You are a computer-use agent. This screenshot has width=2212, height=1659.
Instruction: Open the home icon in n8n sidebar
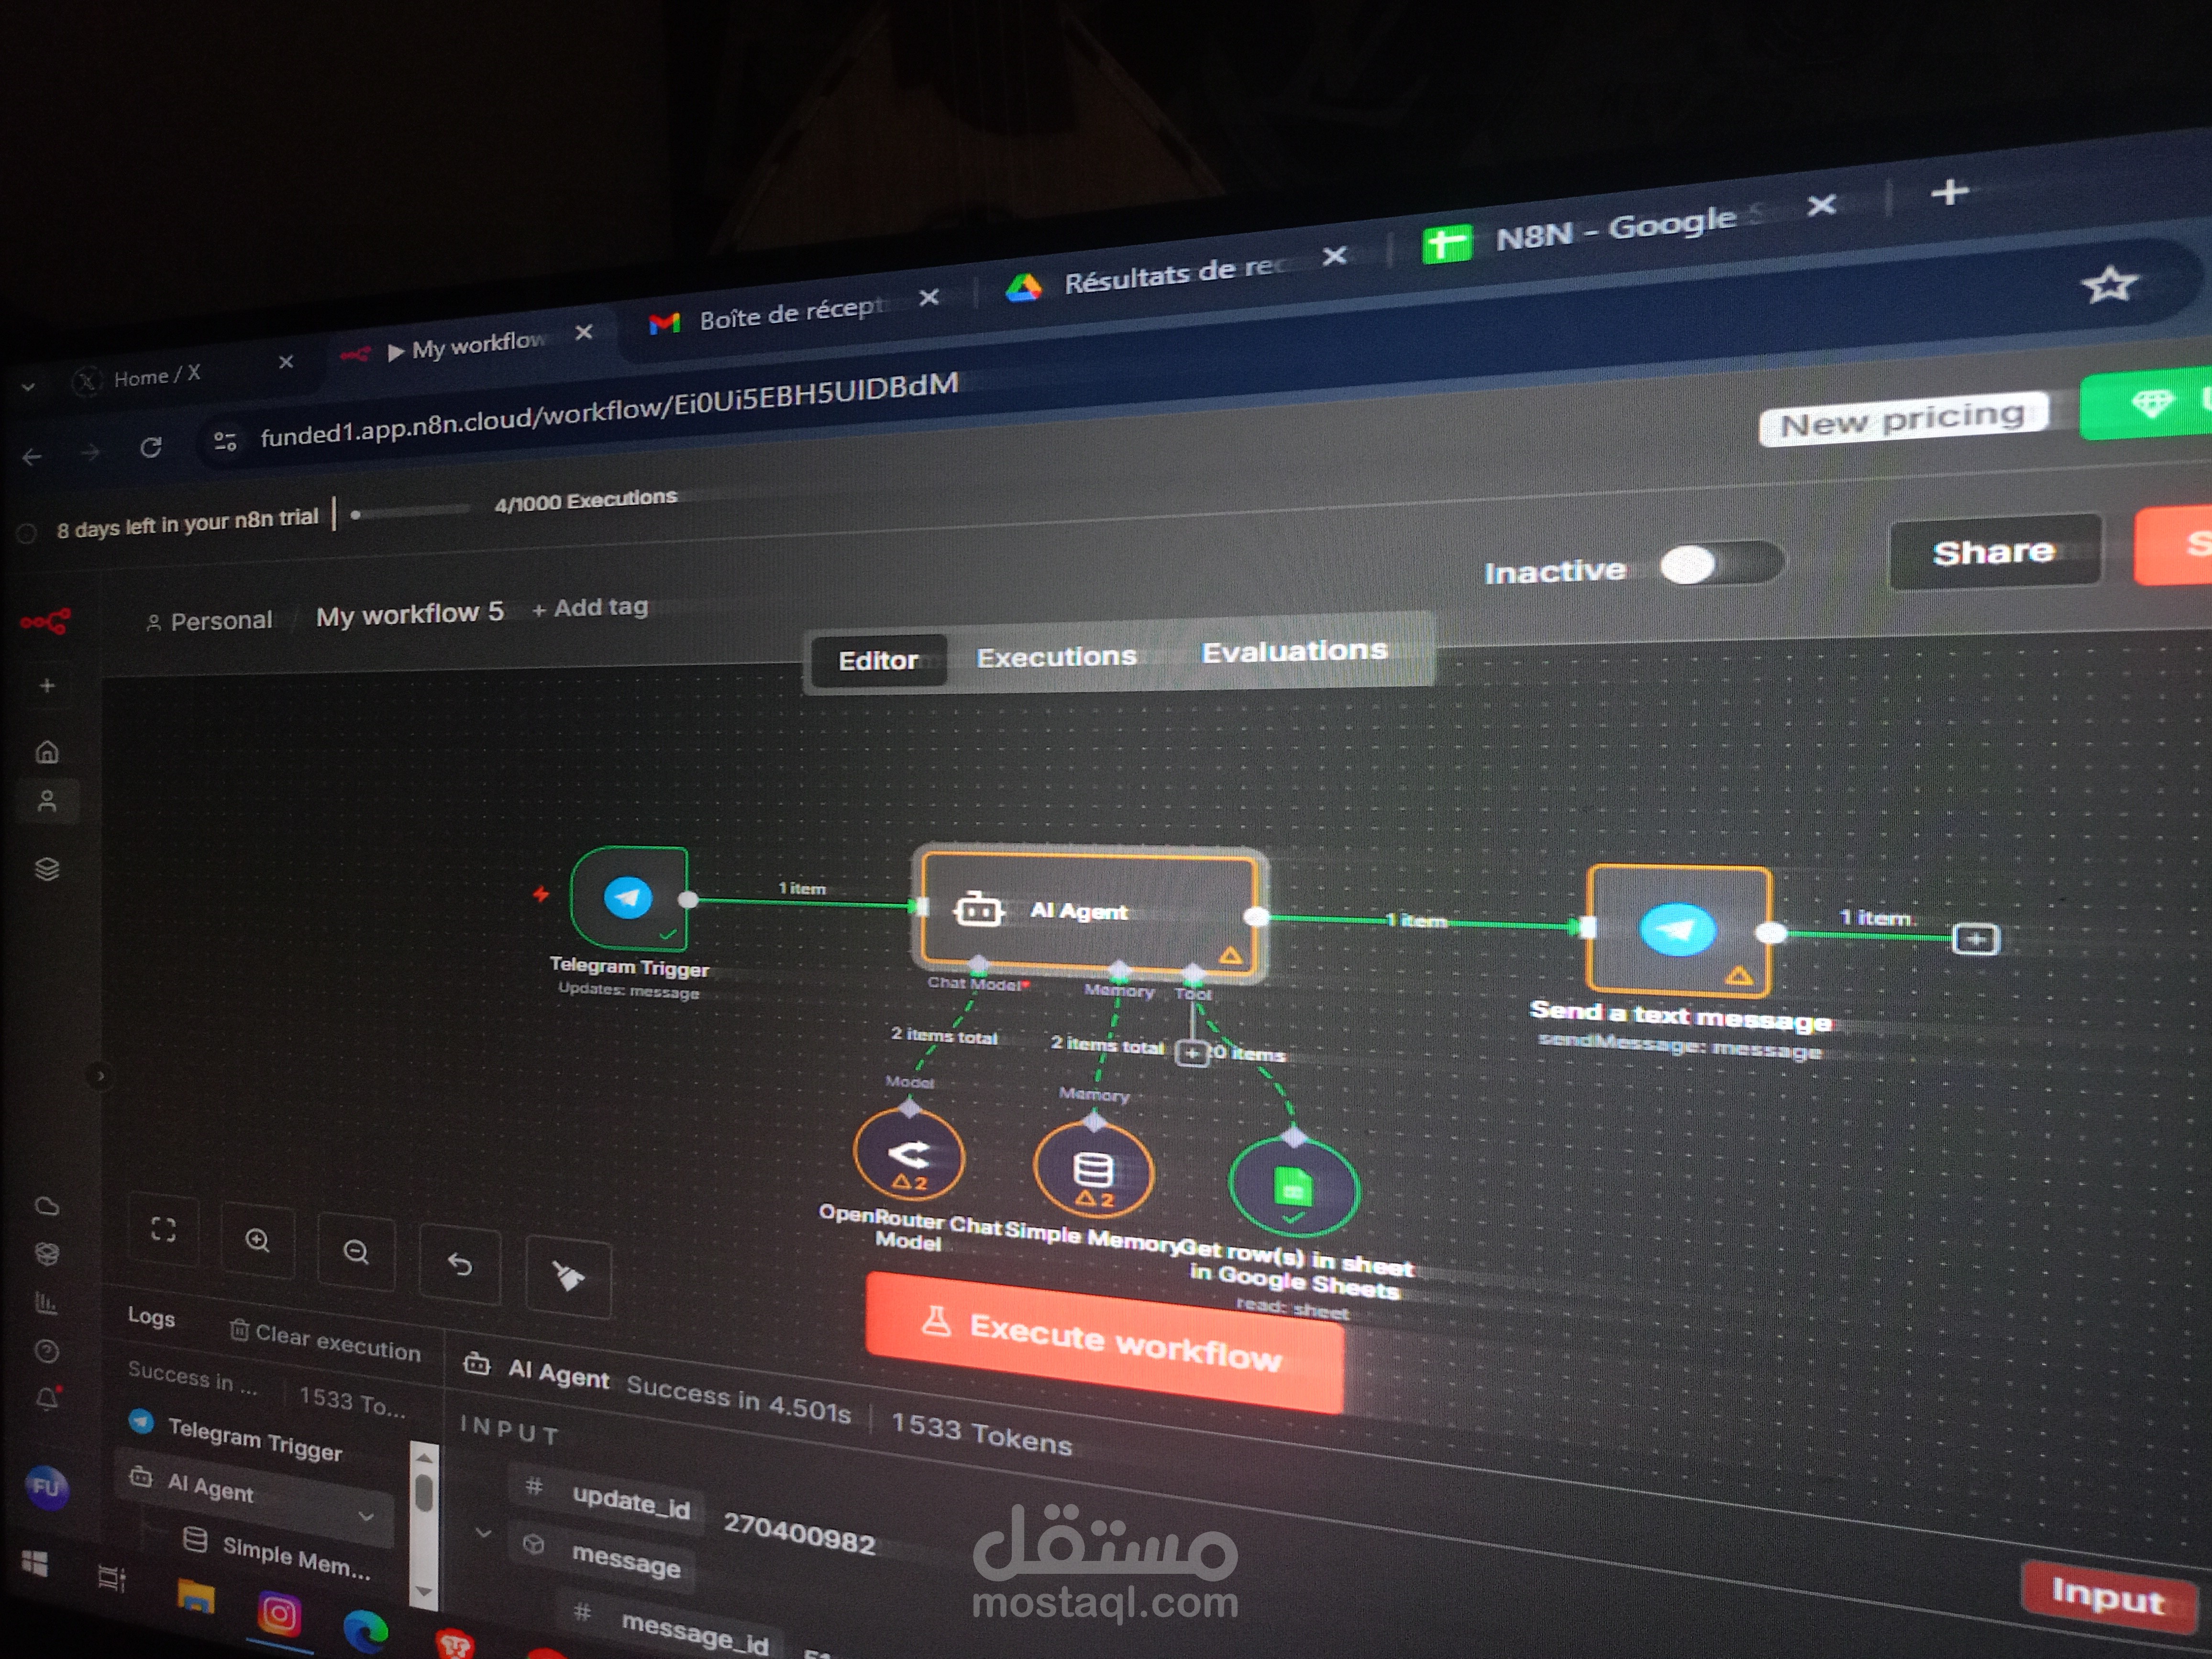pyautogui.click(x=47, y=752)
